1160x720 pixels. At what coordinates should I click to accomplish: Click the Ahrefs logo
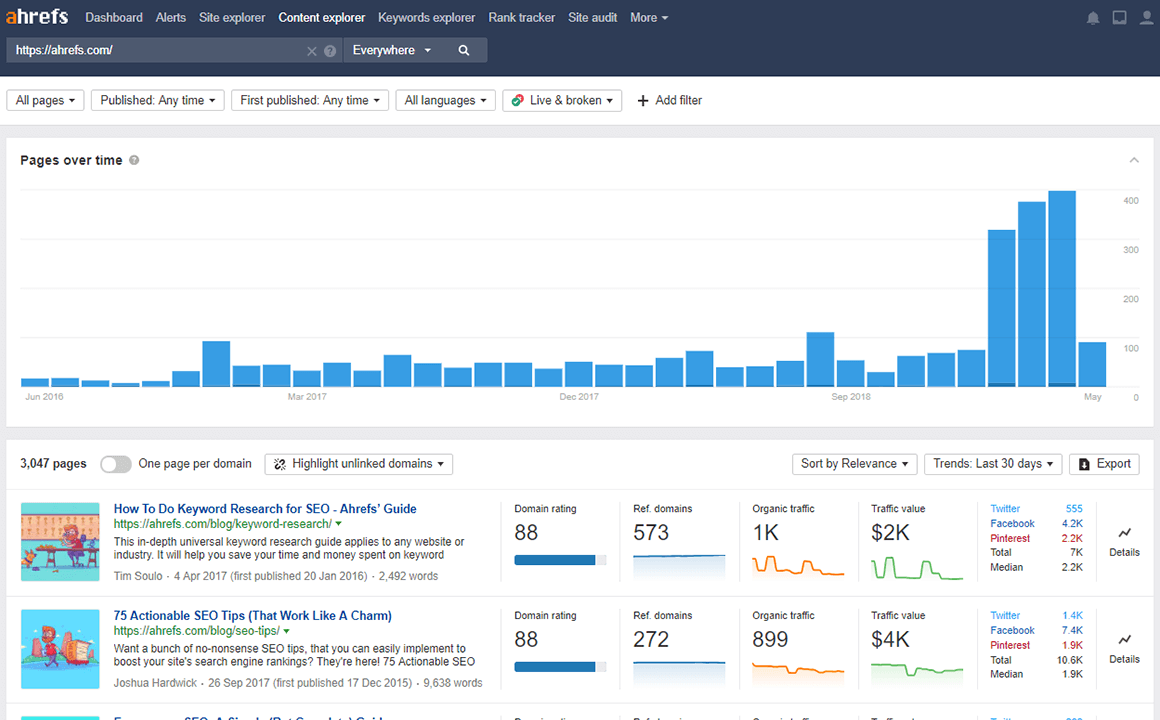tap(38, 17)
